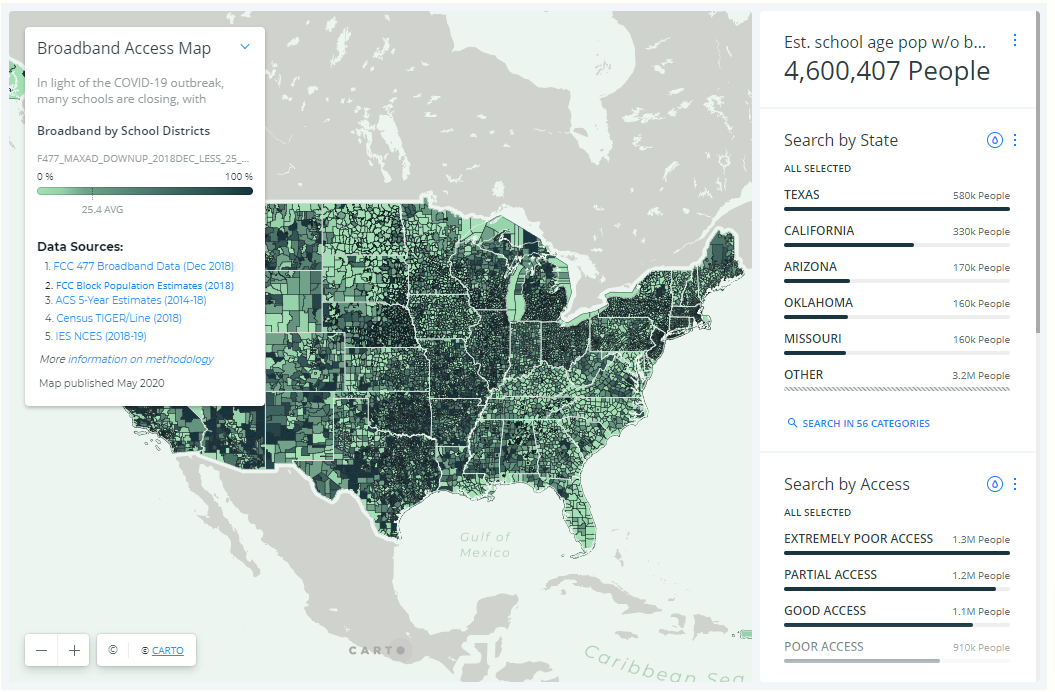The image size is (1055, 692).
Task: Select the CALIFORNIA category row
Action: [x=897, y=236]
